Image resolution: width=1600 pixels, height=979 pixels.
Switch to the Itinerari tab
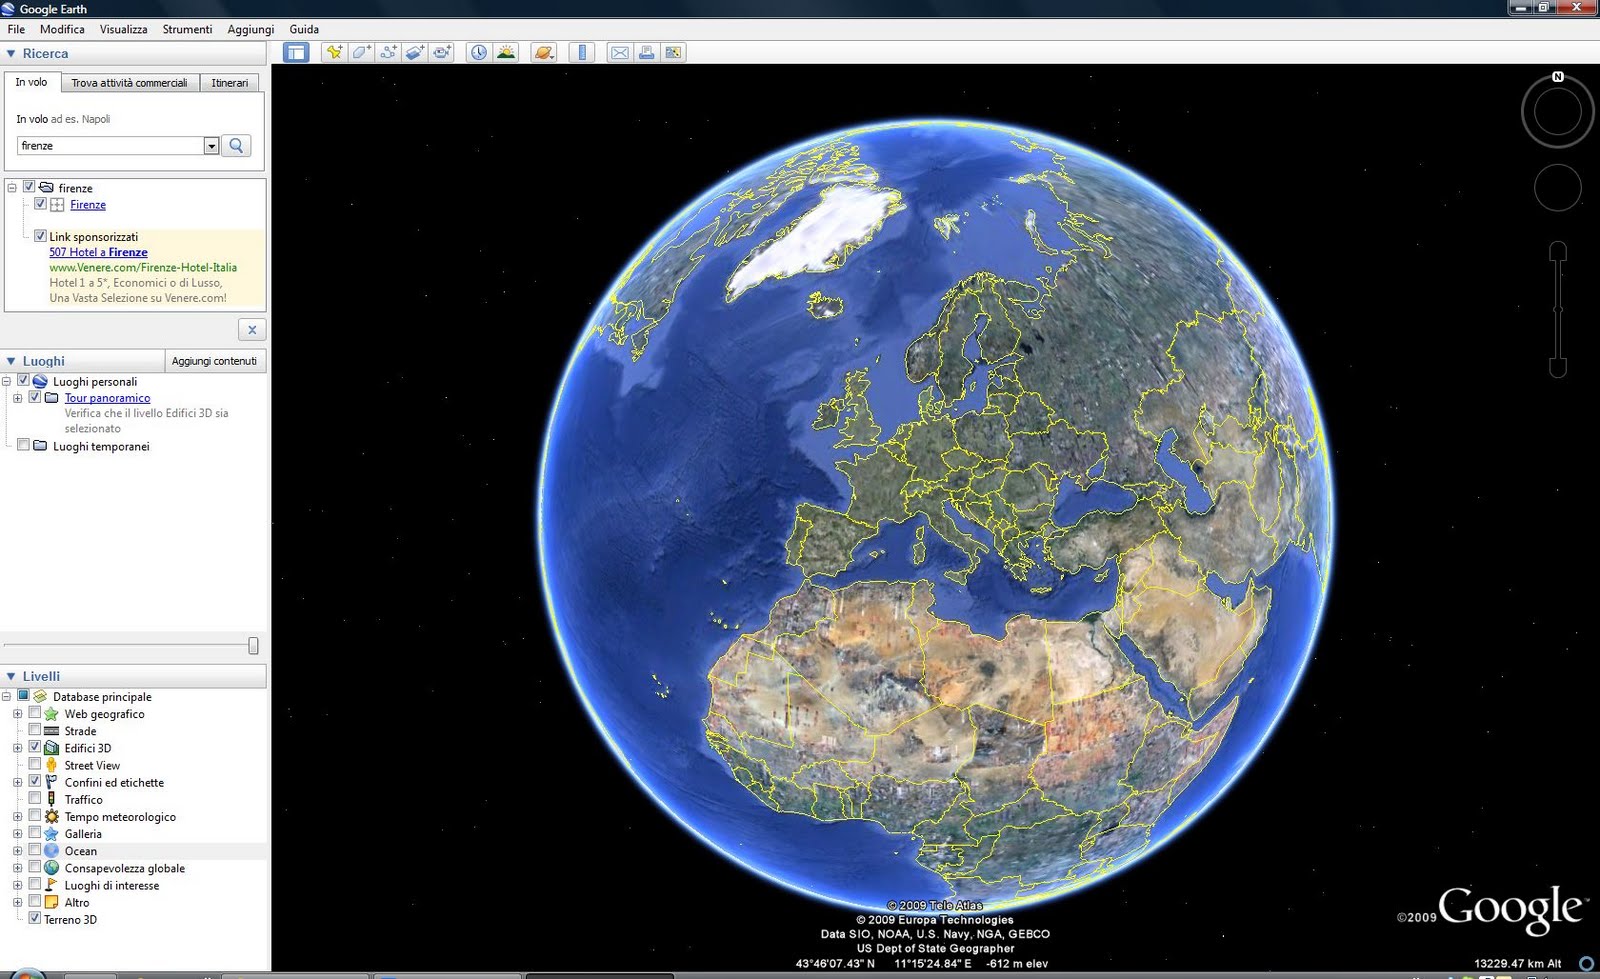click(229, 83)
